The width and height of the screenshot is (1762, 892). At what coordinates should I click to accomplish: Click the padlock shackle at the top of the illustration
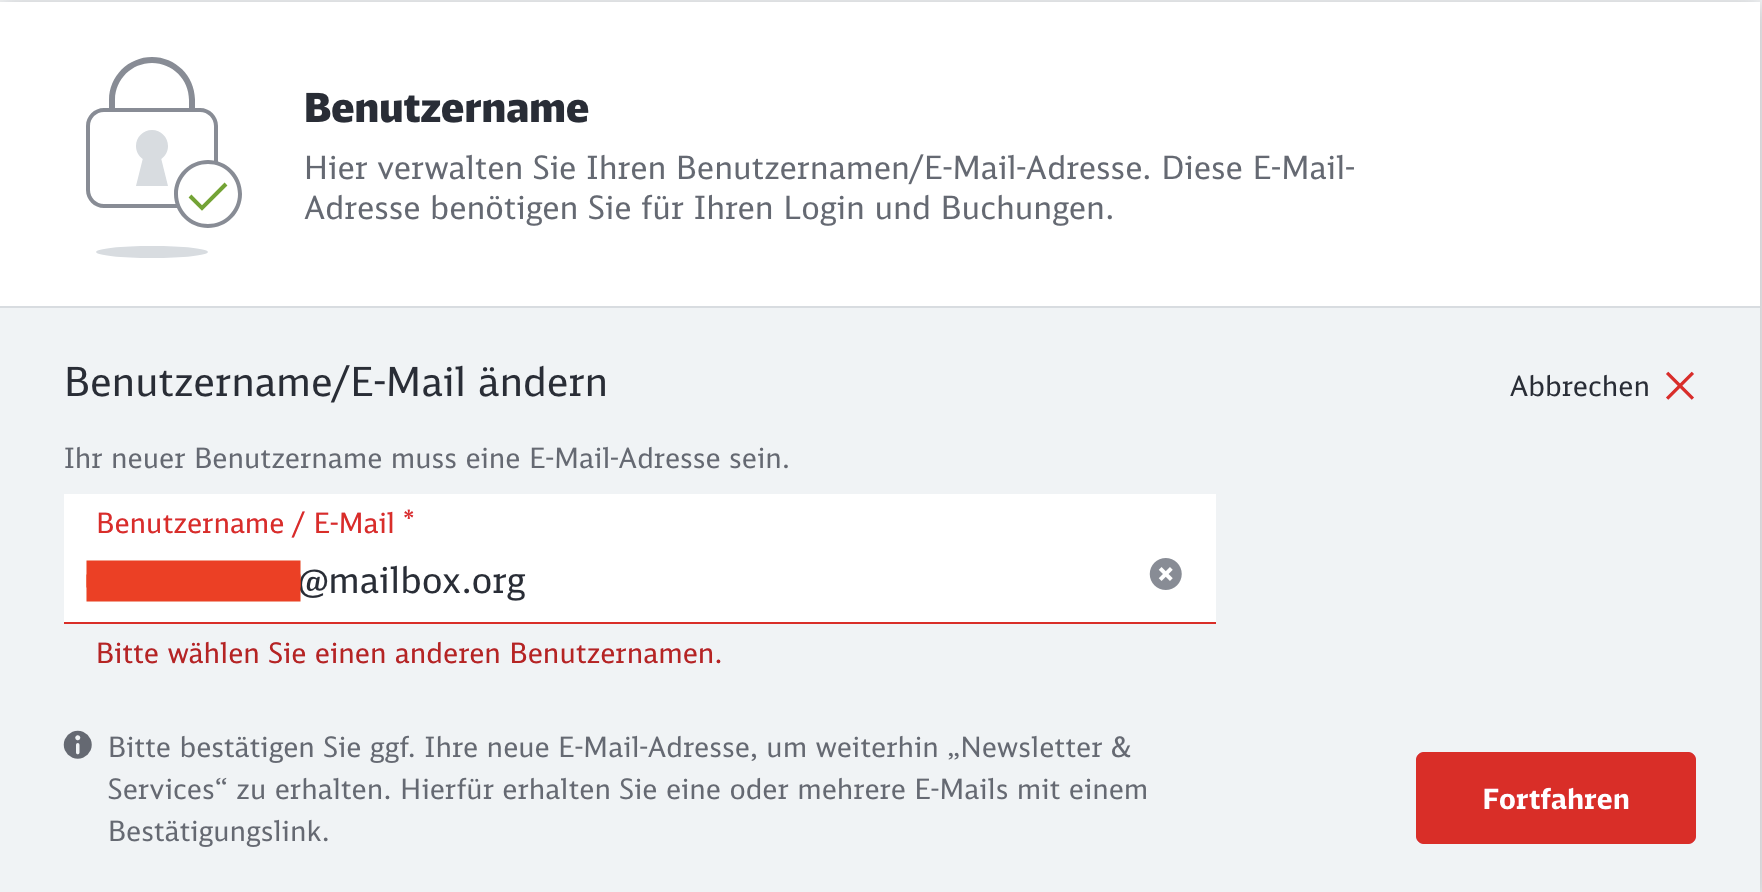coord(152,83)
